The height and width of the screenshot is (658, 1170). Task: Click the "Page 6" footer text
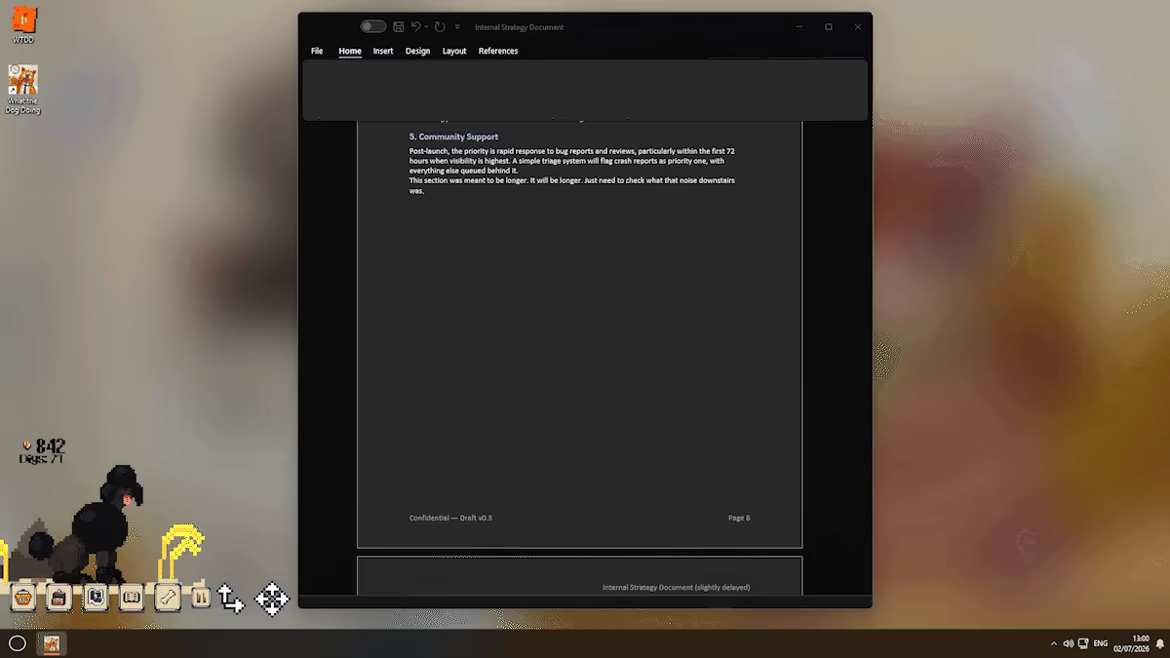(739, 518)
